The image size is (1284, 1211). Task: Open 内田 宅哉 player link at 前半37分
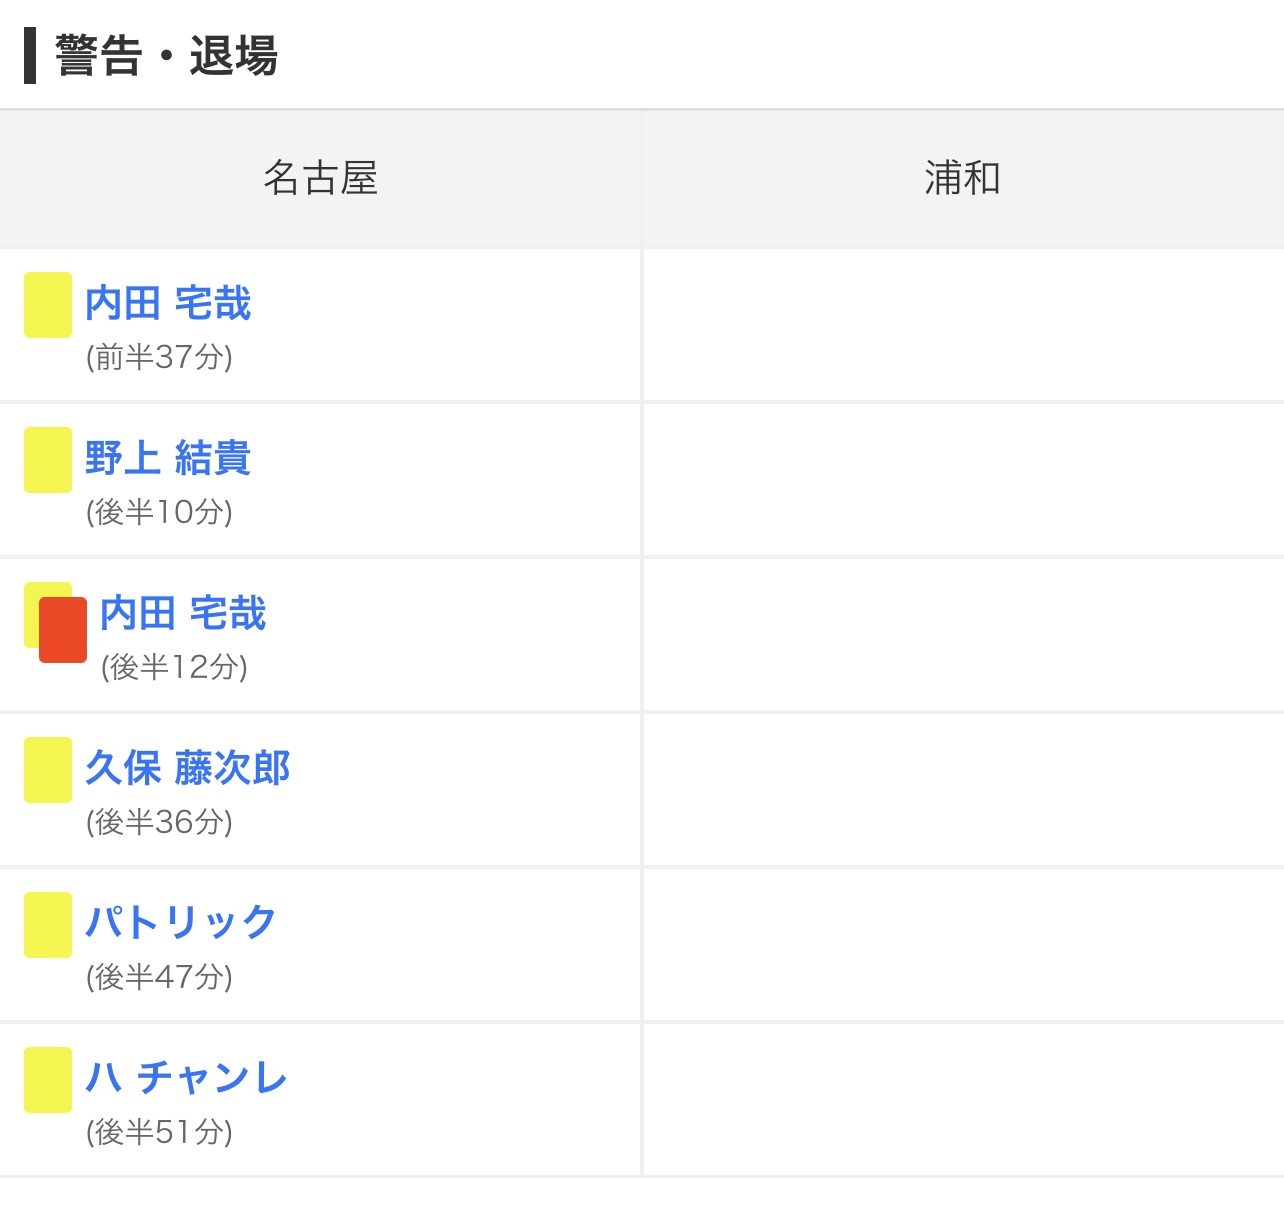pyautogui.click(x=168, y=303)
